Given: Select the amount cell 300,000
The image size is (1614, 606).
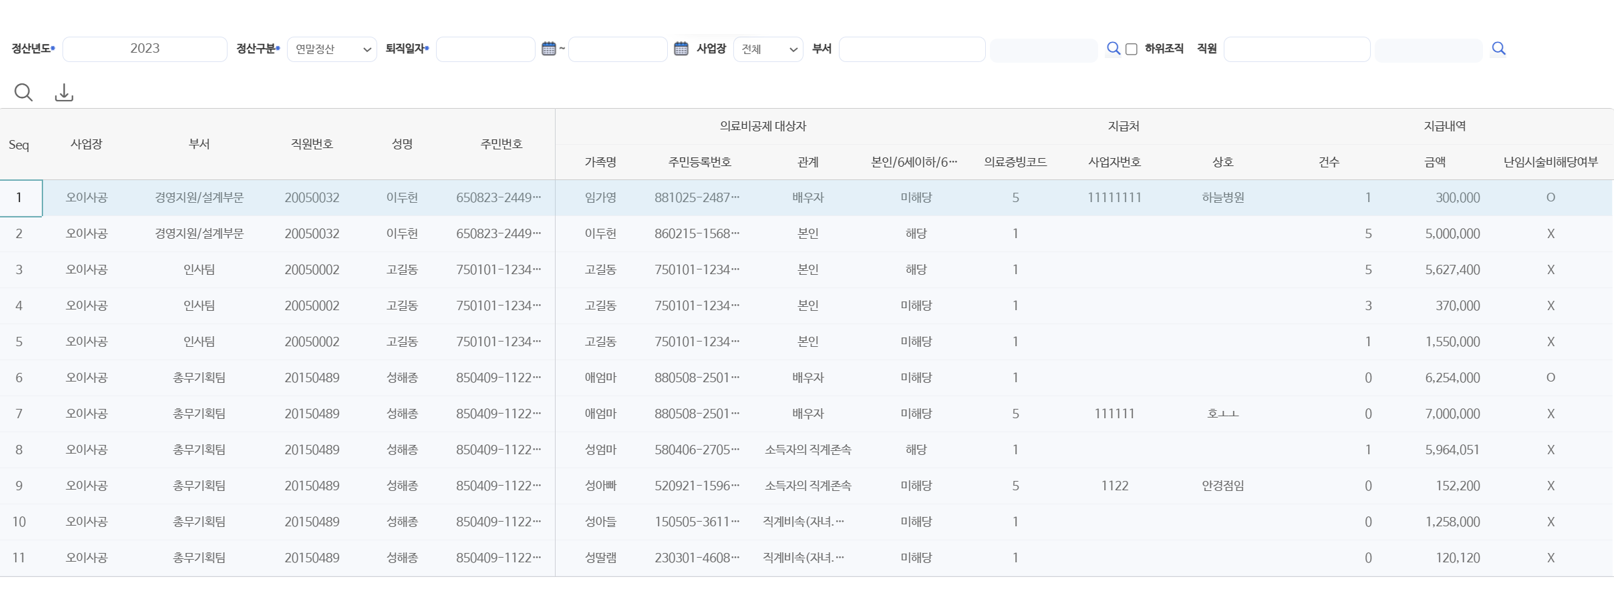Looking at the screenshot, I should (x=1435, y=198).
